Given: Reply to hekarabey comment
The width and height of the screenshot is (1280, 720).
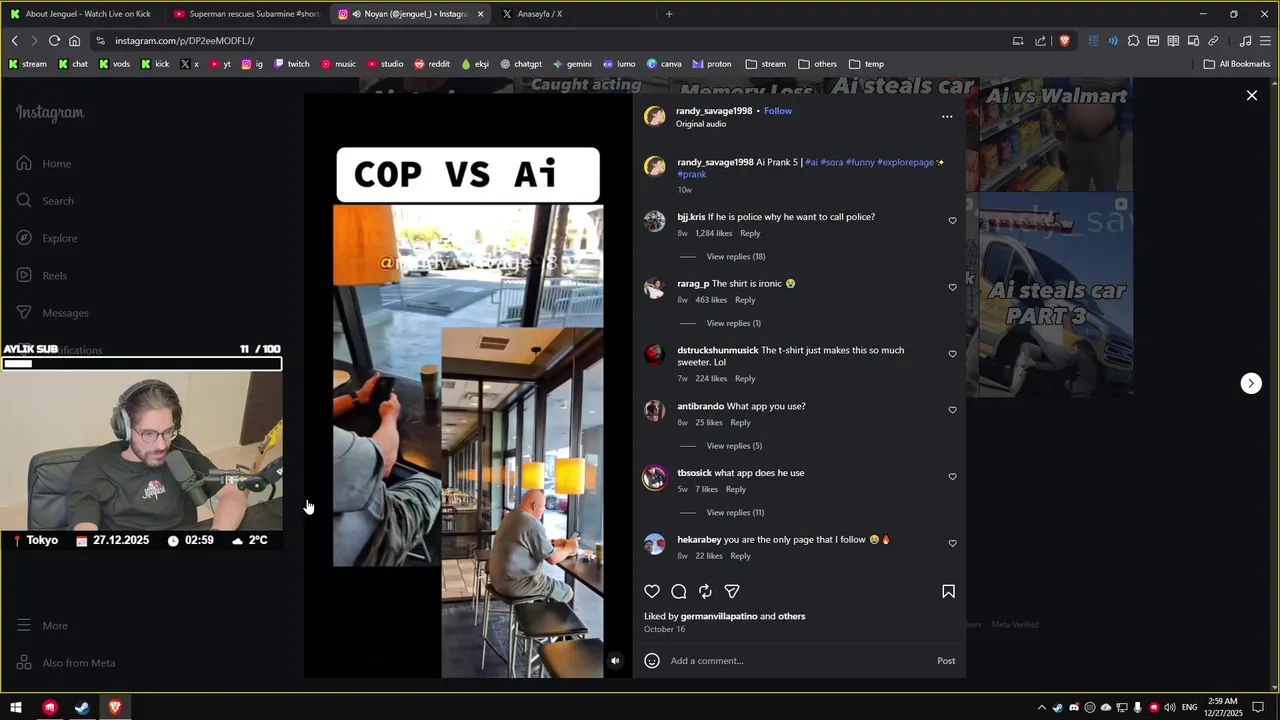Looking at the screenshot, I should (740, 556).
